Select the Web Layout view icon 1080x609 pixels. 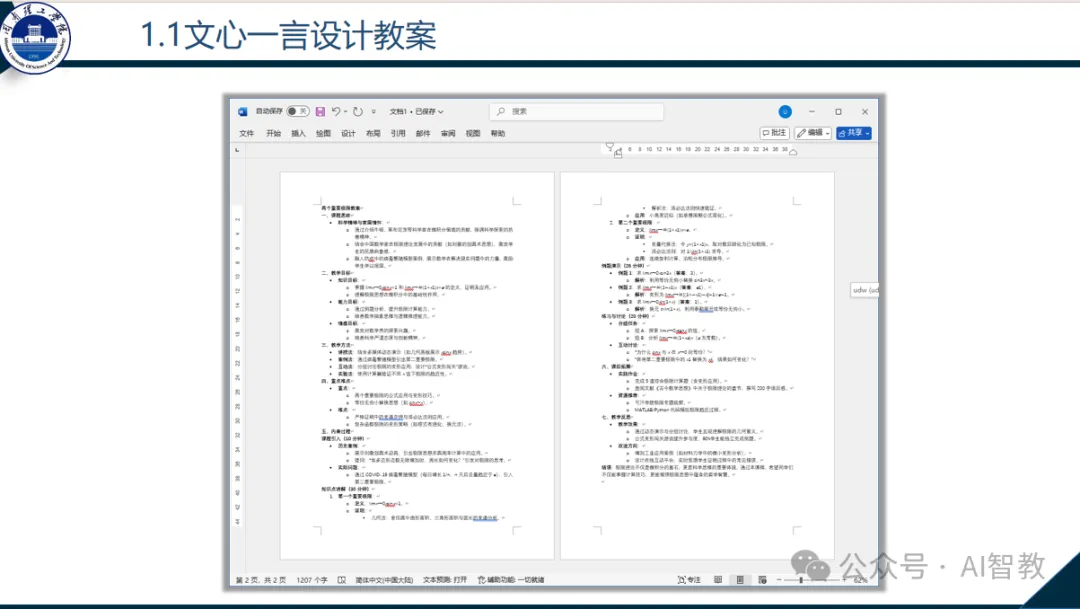click(x=762, y=580)
